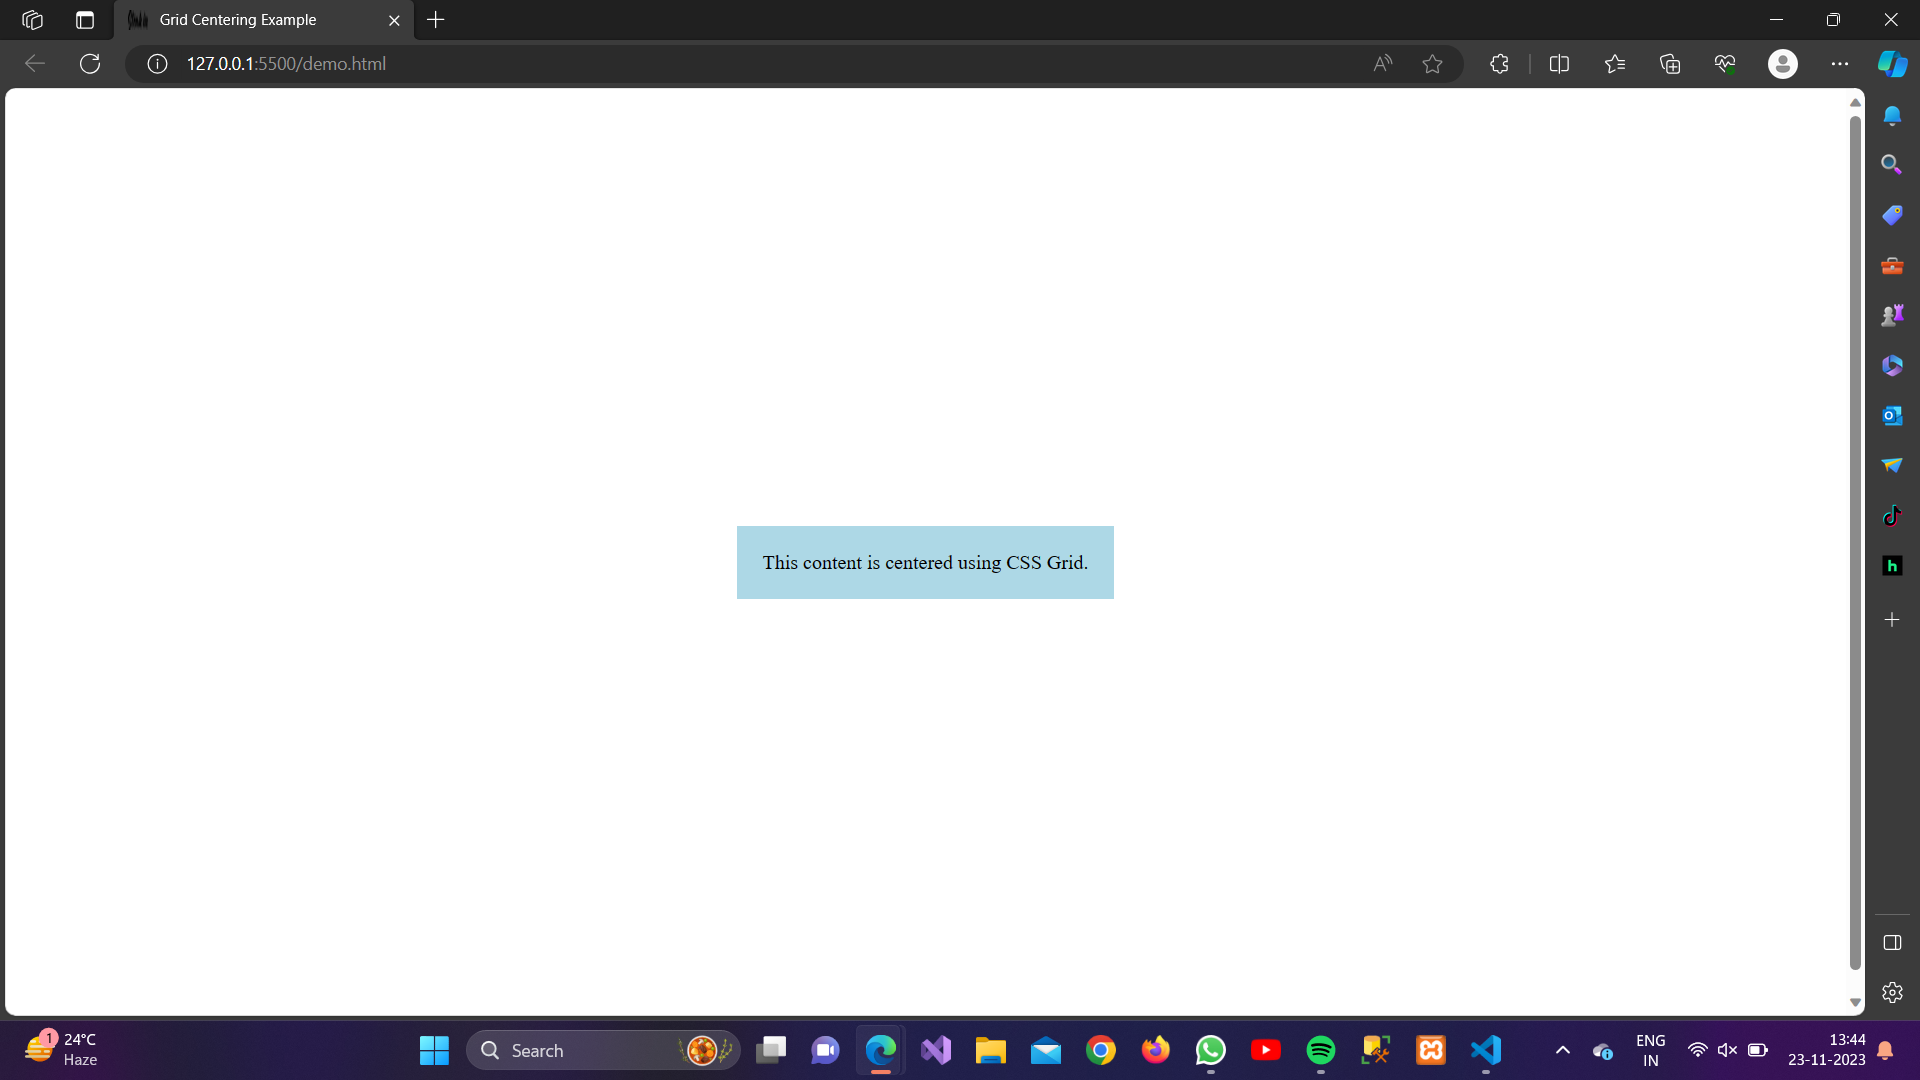Screen dimensions: 1920x1080
Task: Expand Settings and more ellipsis menu
Action: [1839, 64]
